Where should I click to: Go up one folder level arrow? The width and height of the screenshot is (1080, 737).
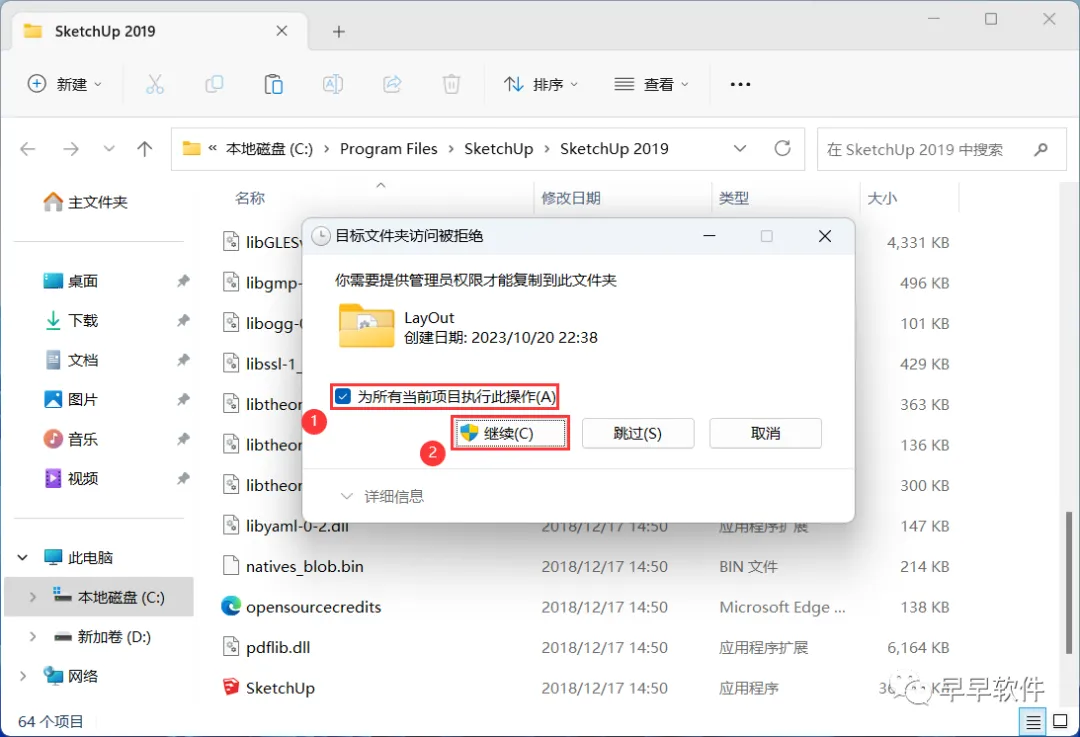[x=144, y=149]
